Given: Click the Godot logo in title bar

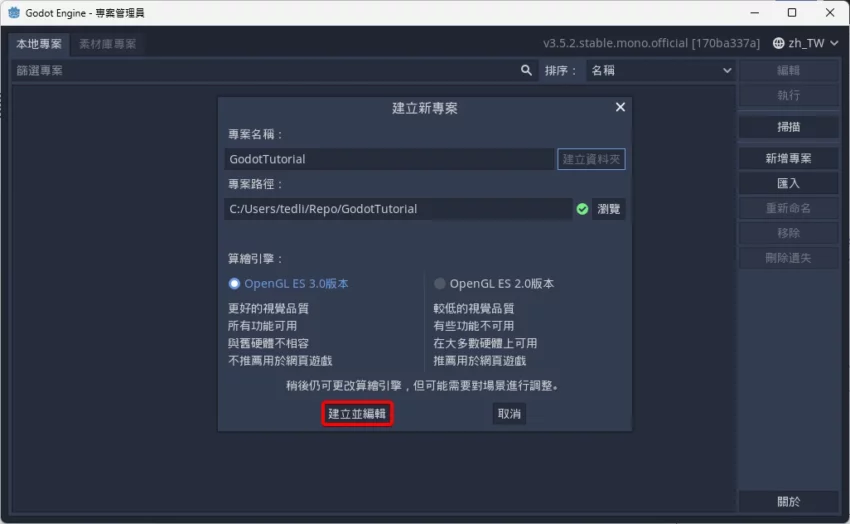Looking at the screenshot, I should [x=14, y=12].
